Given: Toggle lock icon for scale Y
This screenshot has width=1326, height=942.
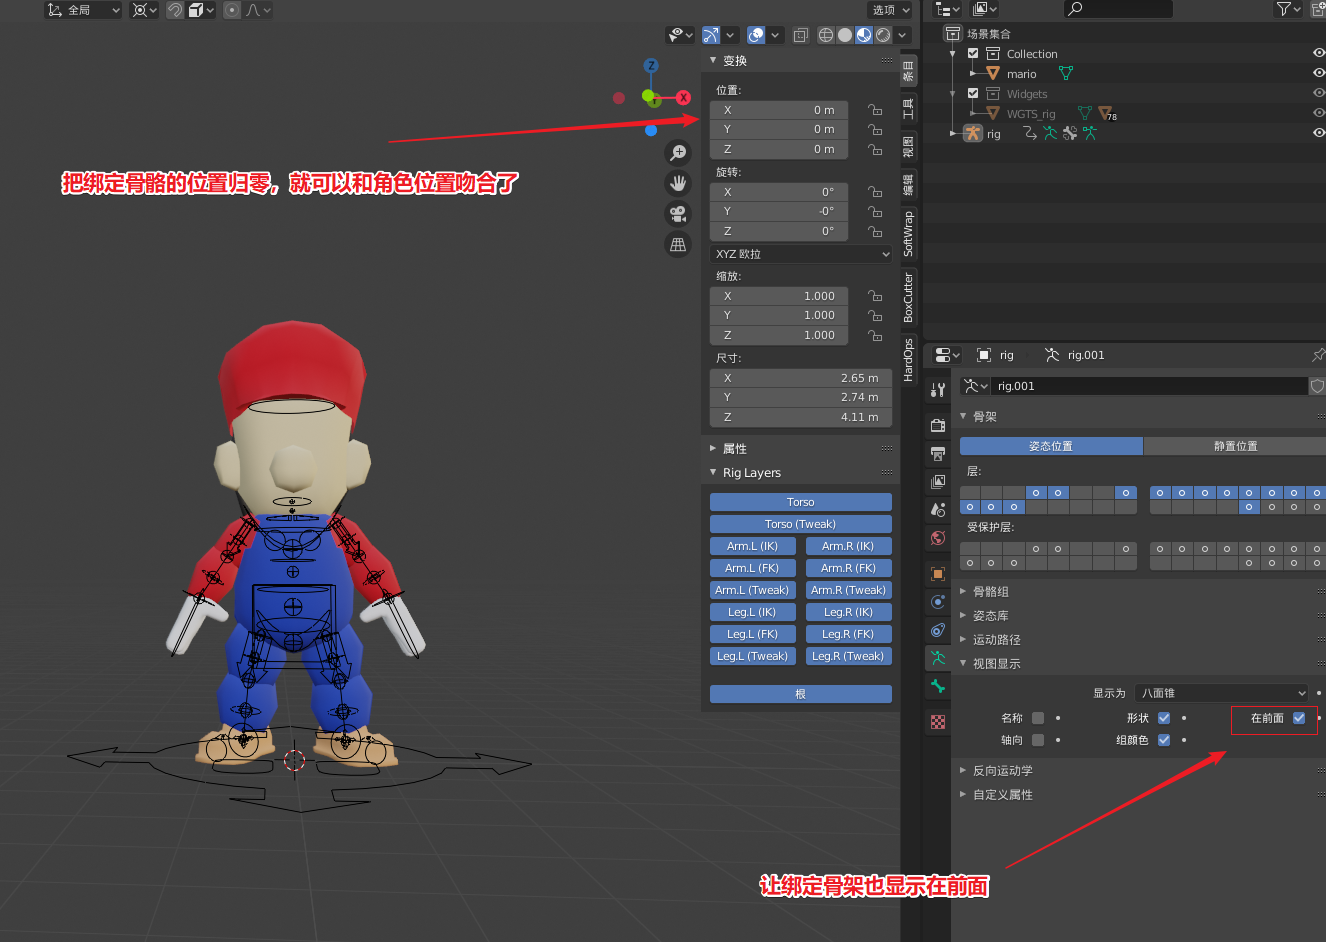Looking at the screenshot, I should 875,315.
